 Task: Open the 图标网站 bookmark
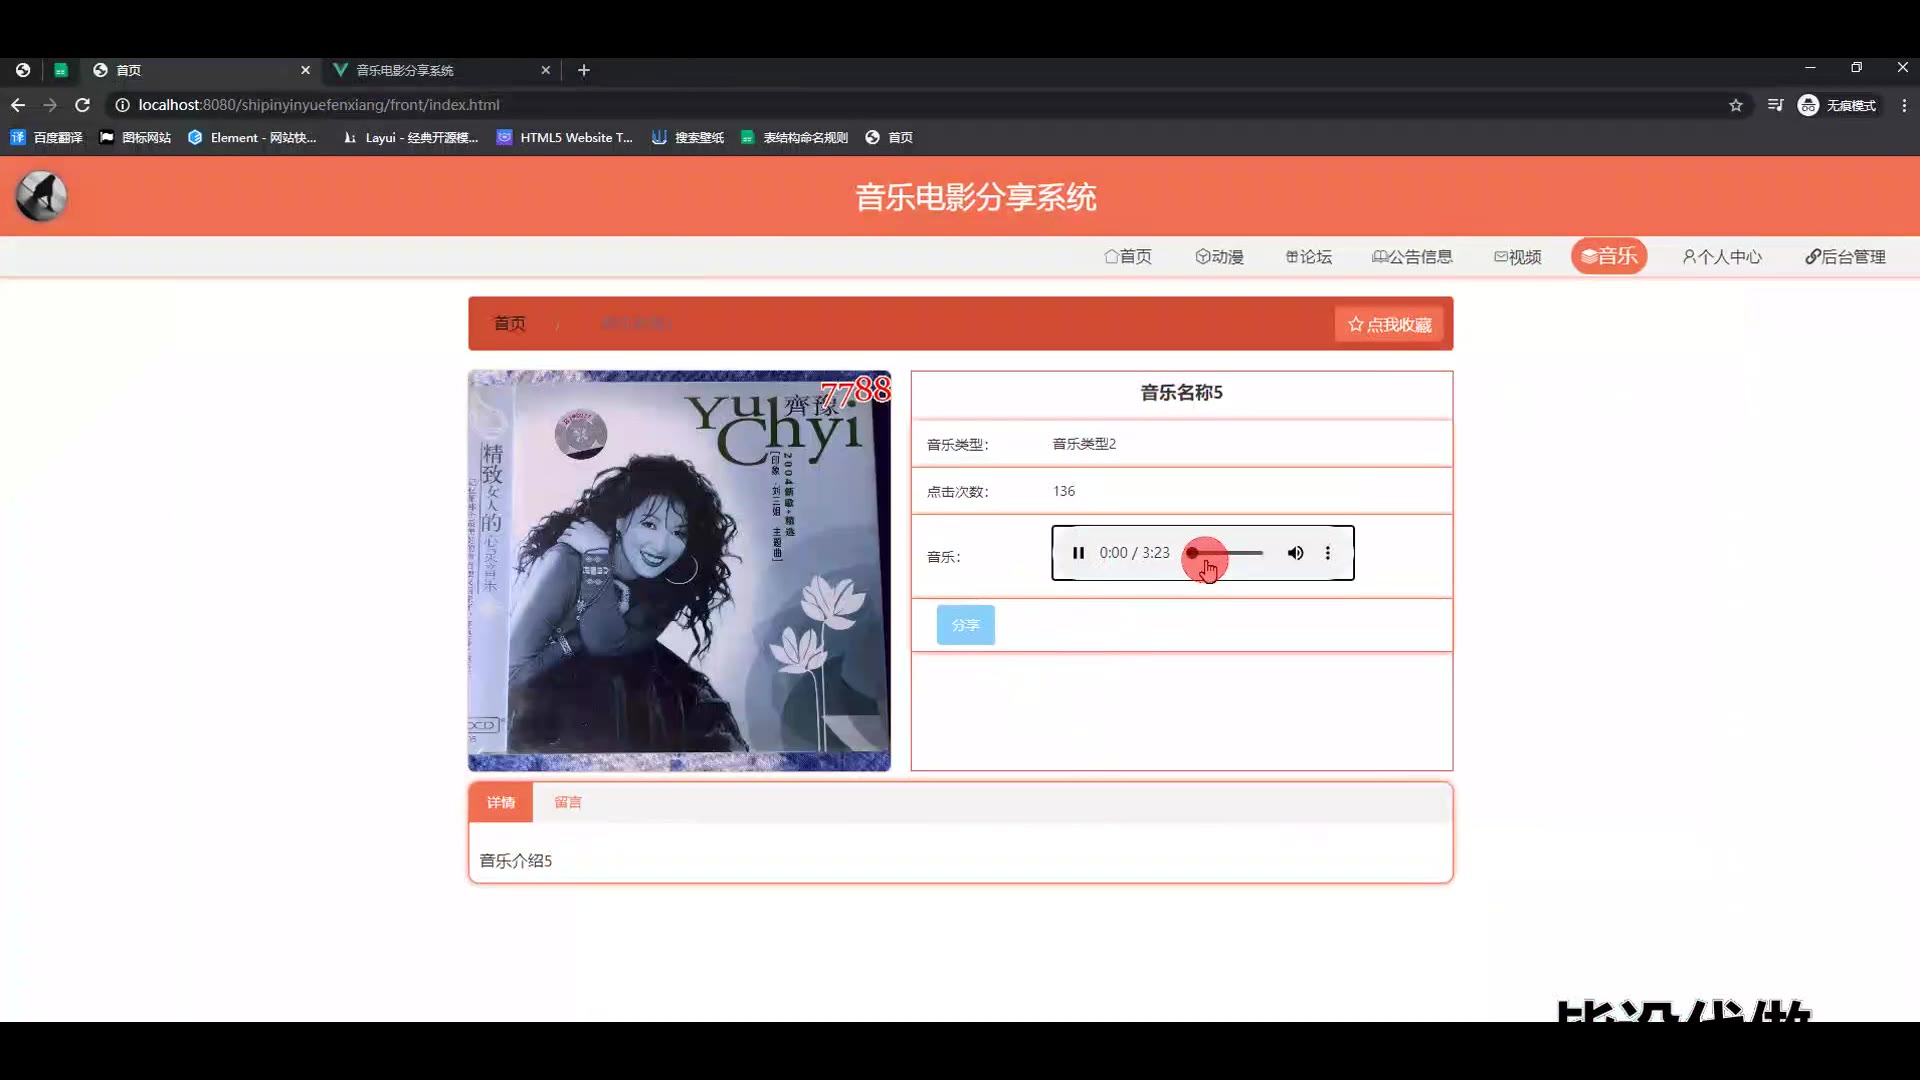coord(135,138)
